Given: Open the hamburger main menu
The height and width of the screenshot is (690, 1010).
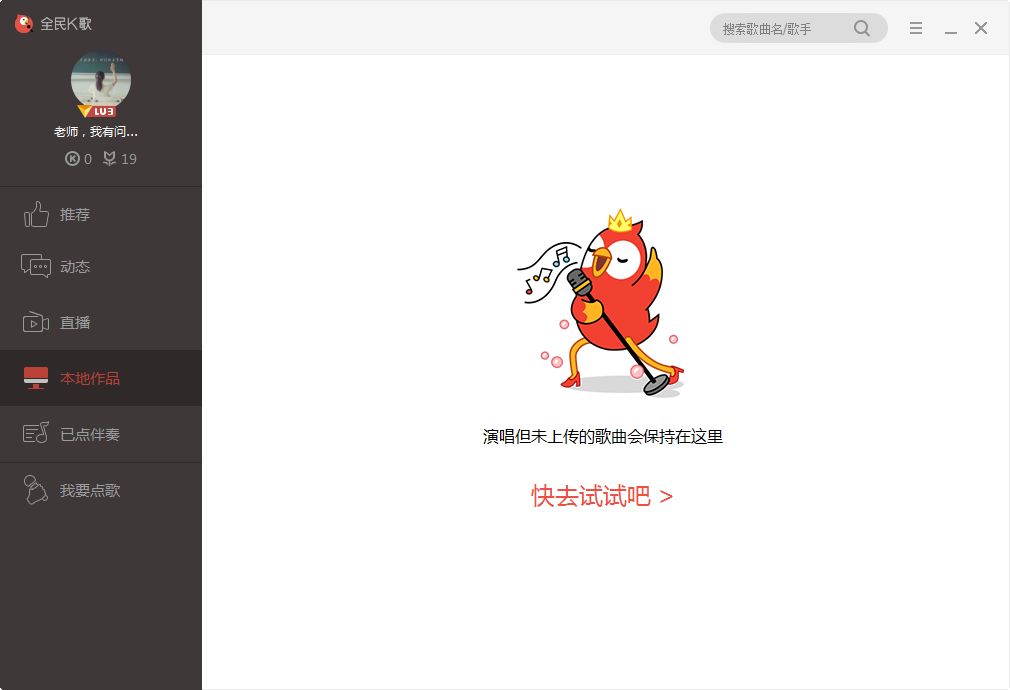Looking at the screenshot, I should coord(915,28).
